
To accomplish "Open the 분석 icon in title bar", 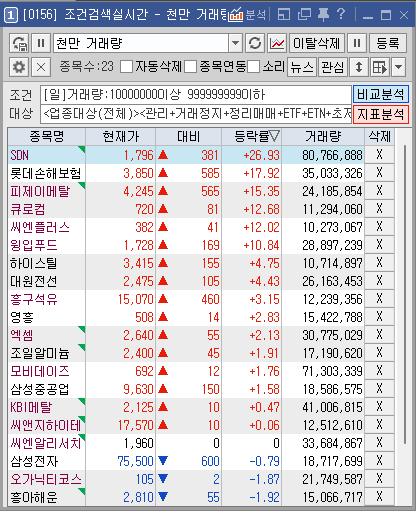I will 247,15.
